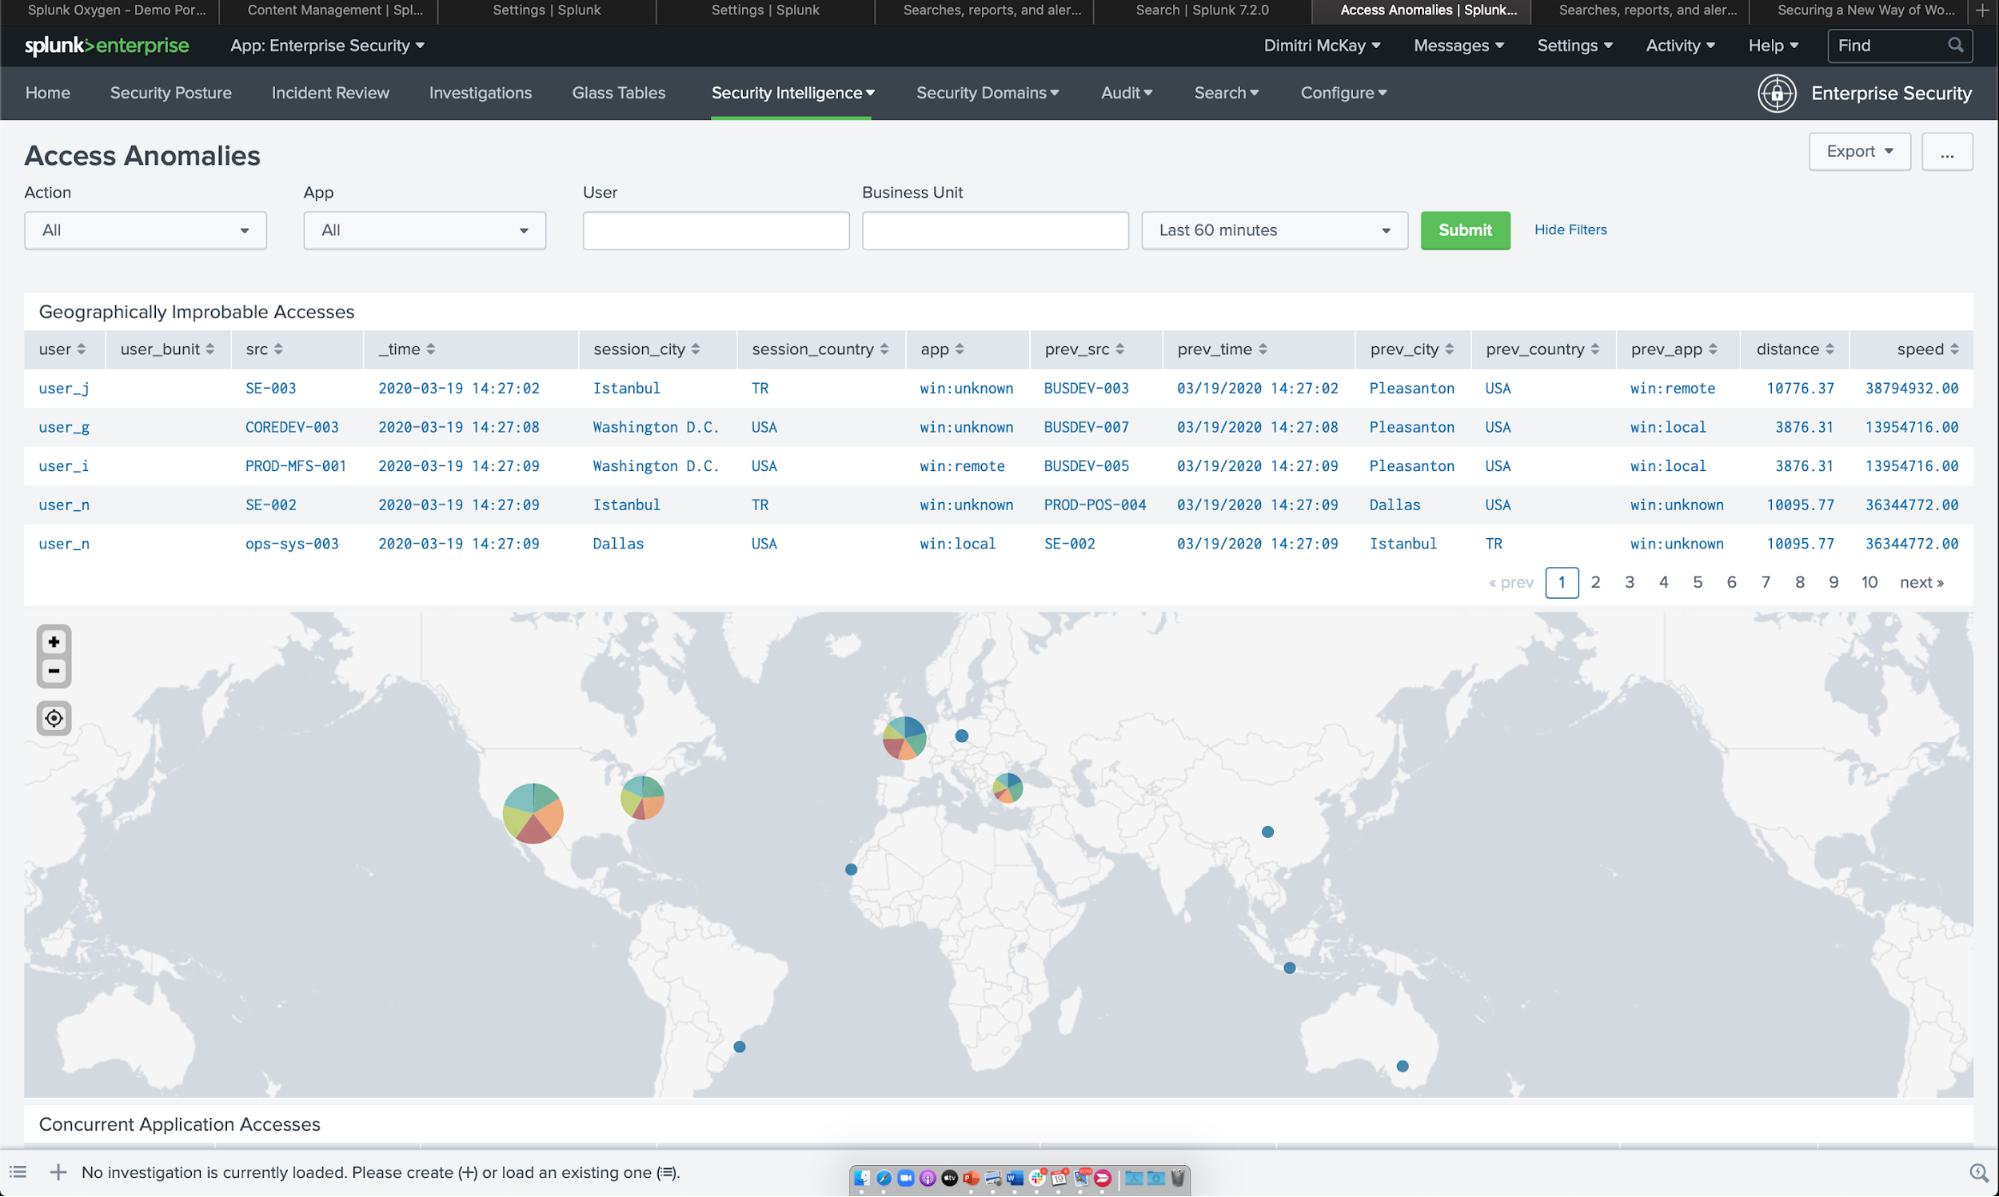This screenshot has width=1999, height=1197.
Task: Go to results page 10
Action: coord(1868,582)
